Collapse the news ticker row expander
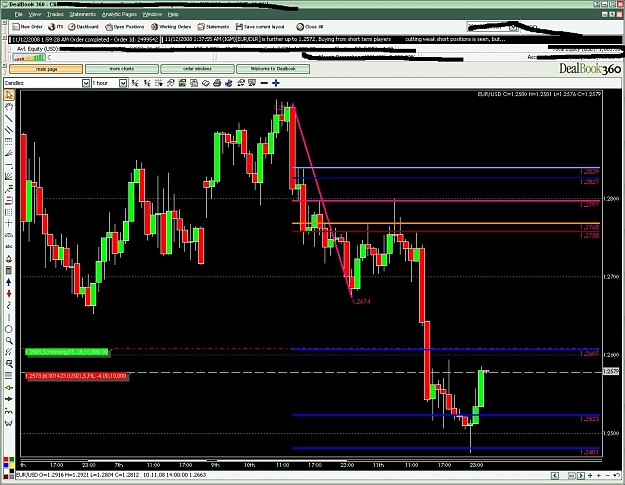This screenshot has width=625, height=485. coord(4,39)
